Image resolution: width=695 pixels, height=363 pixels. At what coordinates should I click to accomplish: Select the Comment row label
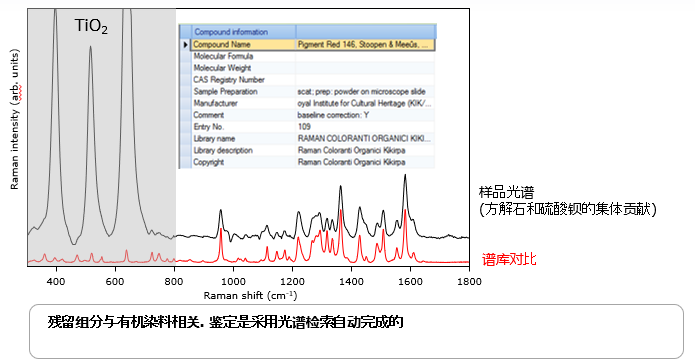(x=208, y=115)
